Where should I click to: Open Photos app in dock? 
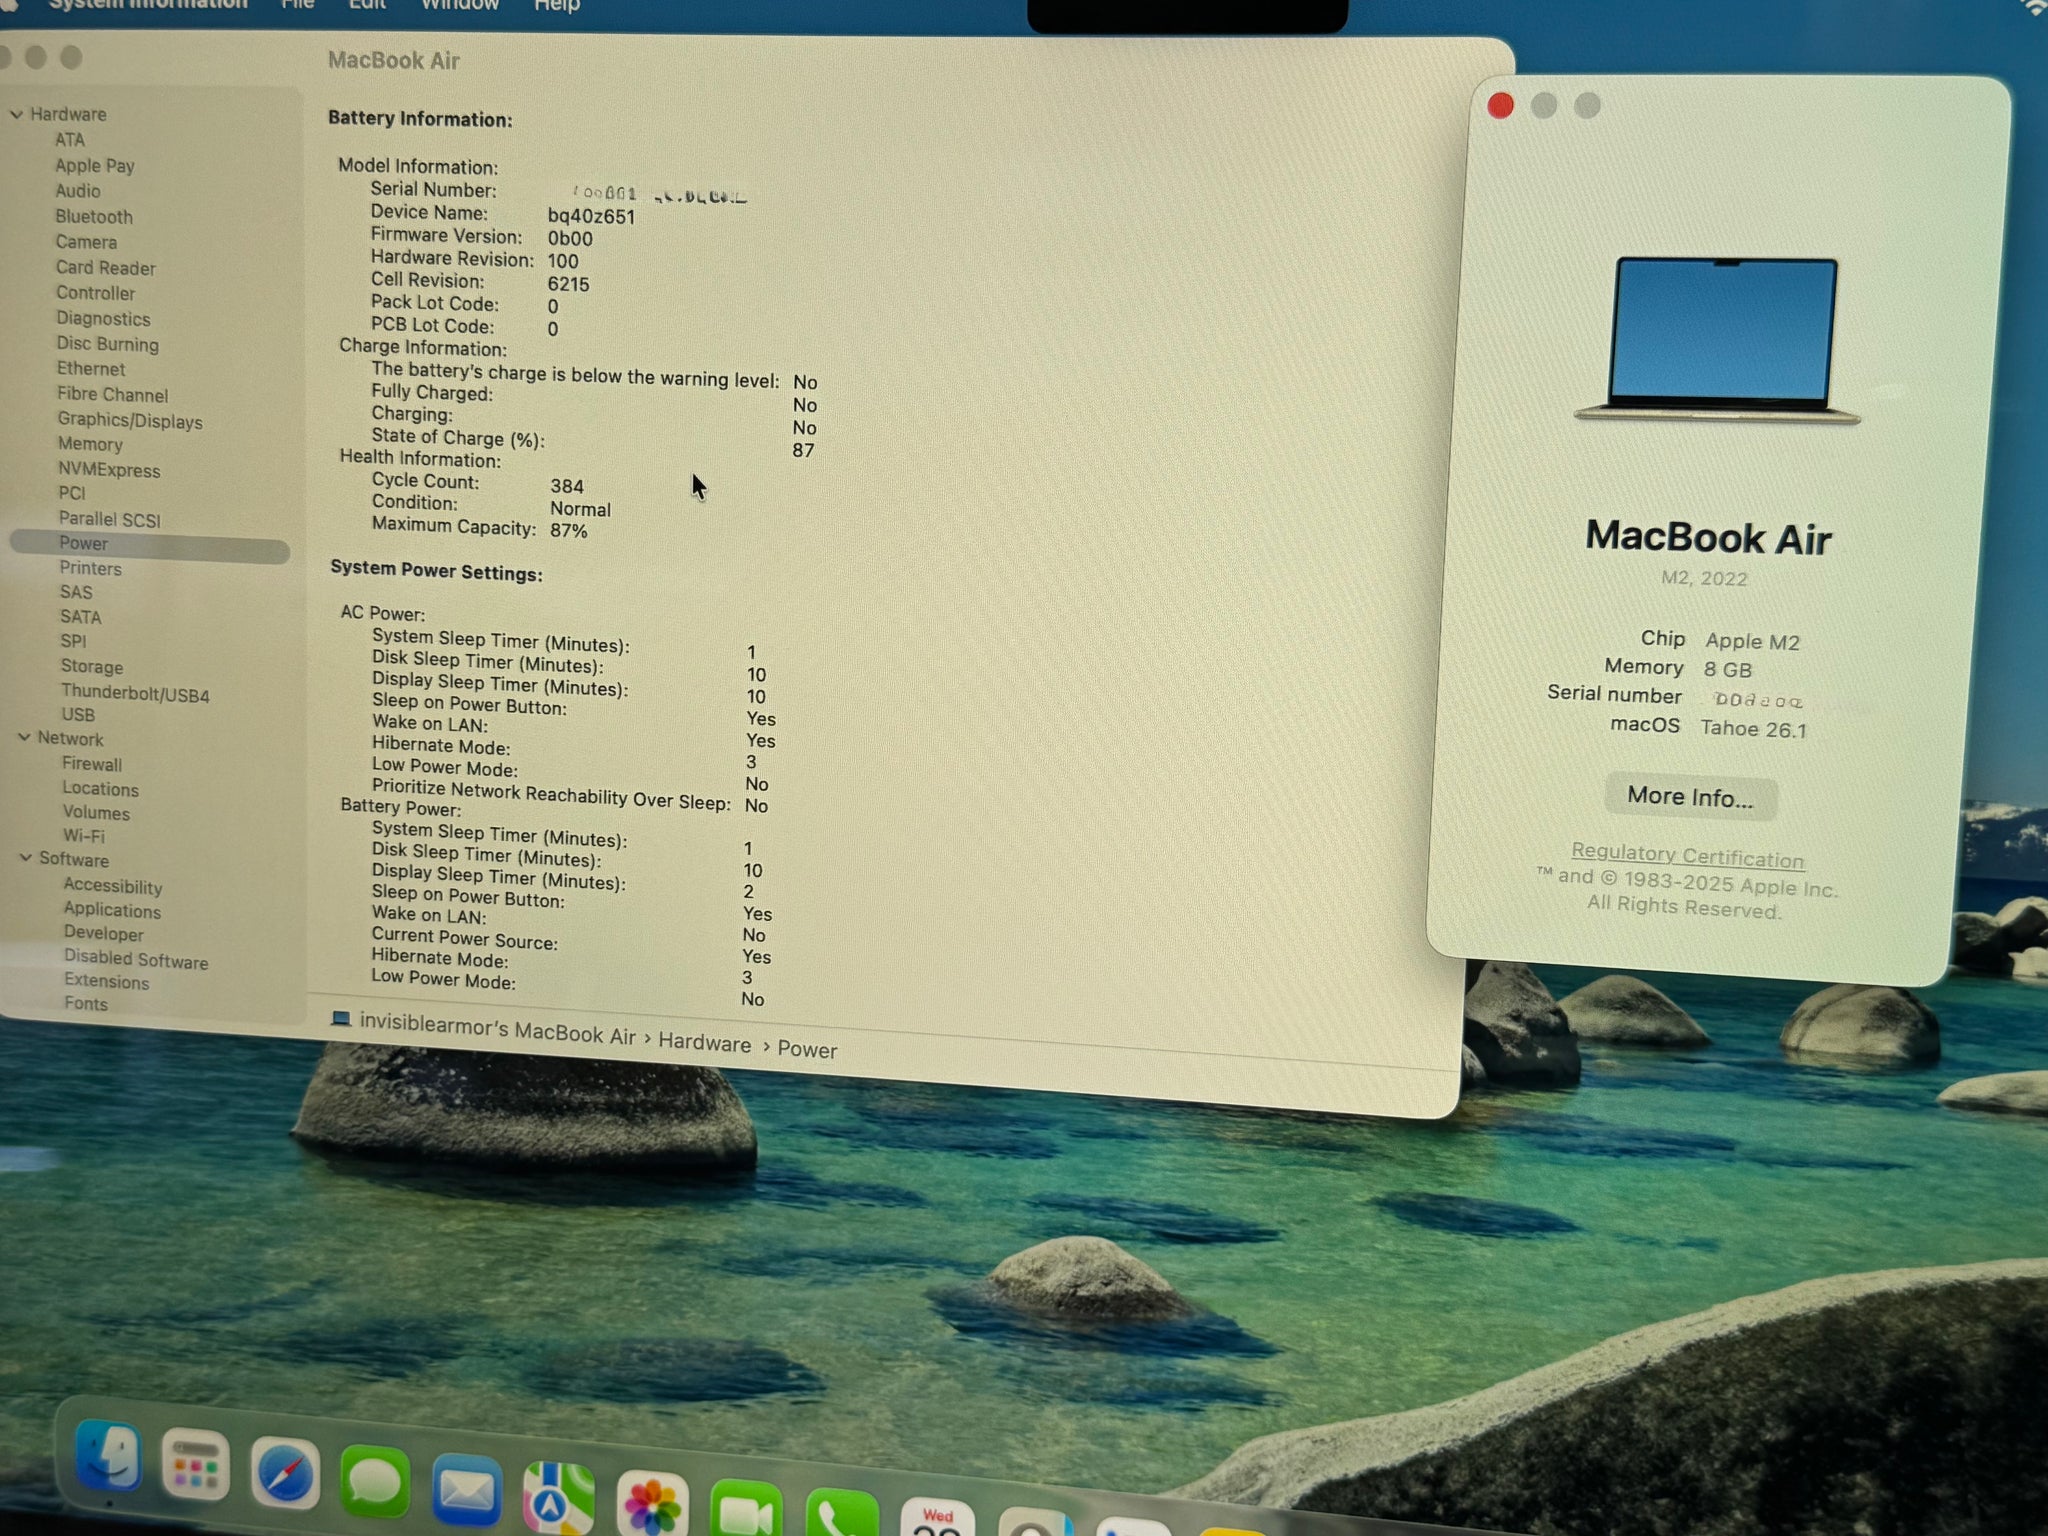click(652, 1505)
